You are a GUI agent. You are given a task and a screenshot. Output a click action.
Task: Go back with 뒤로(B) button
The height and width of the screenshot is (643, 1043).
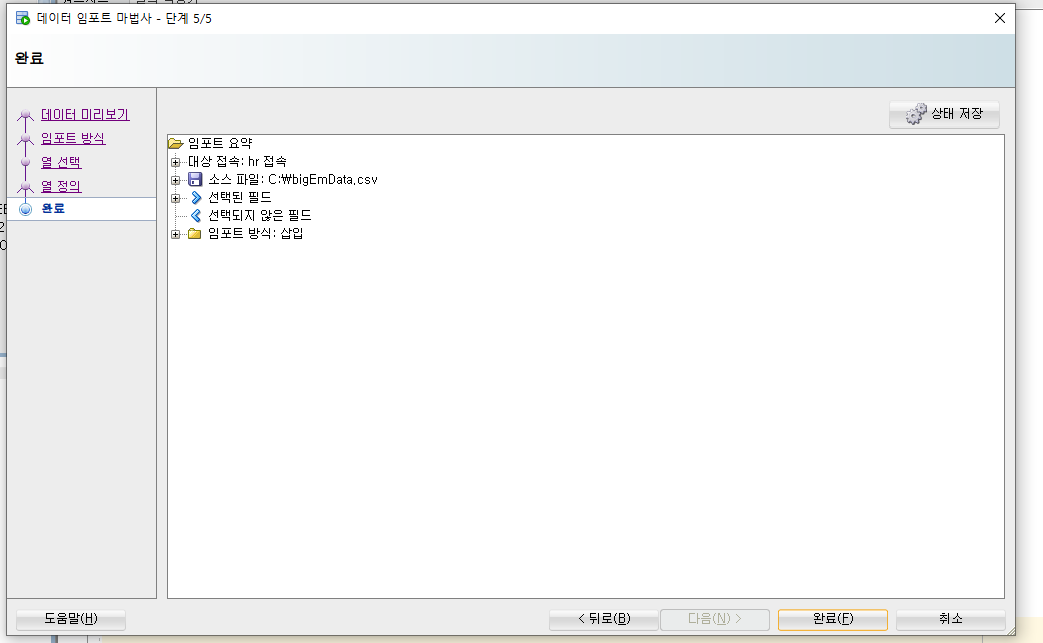click(603, 619)
